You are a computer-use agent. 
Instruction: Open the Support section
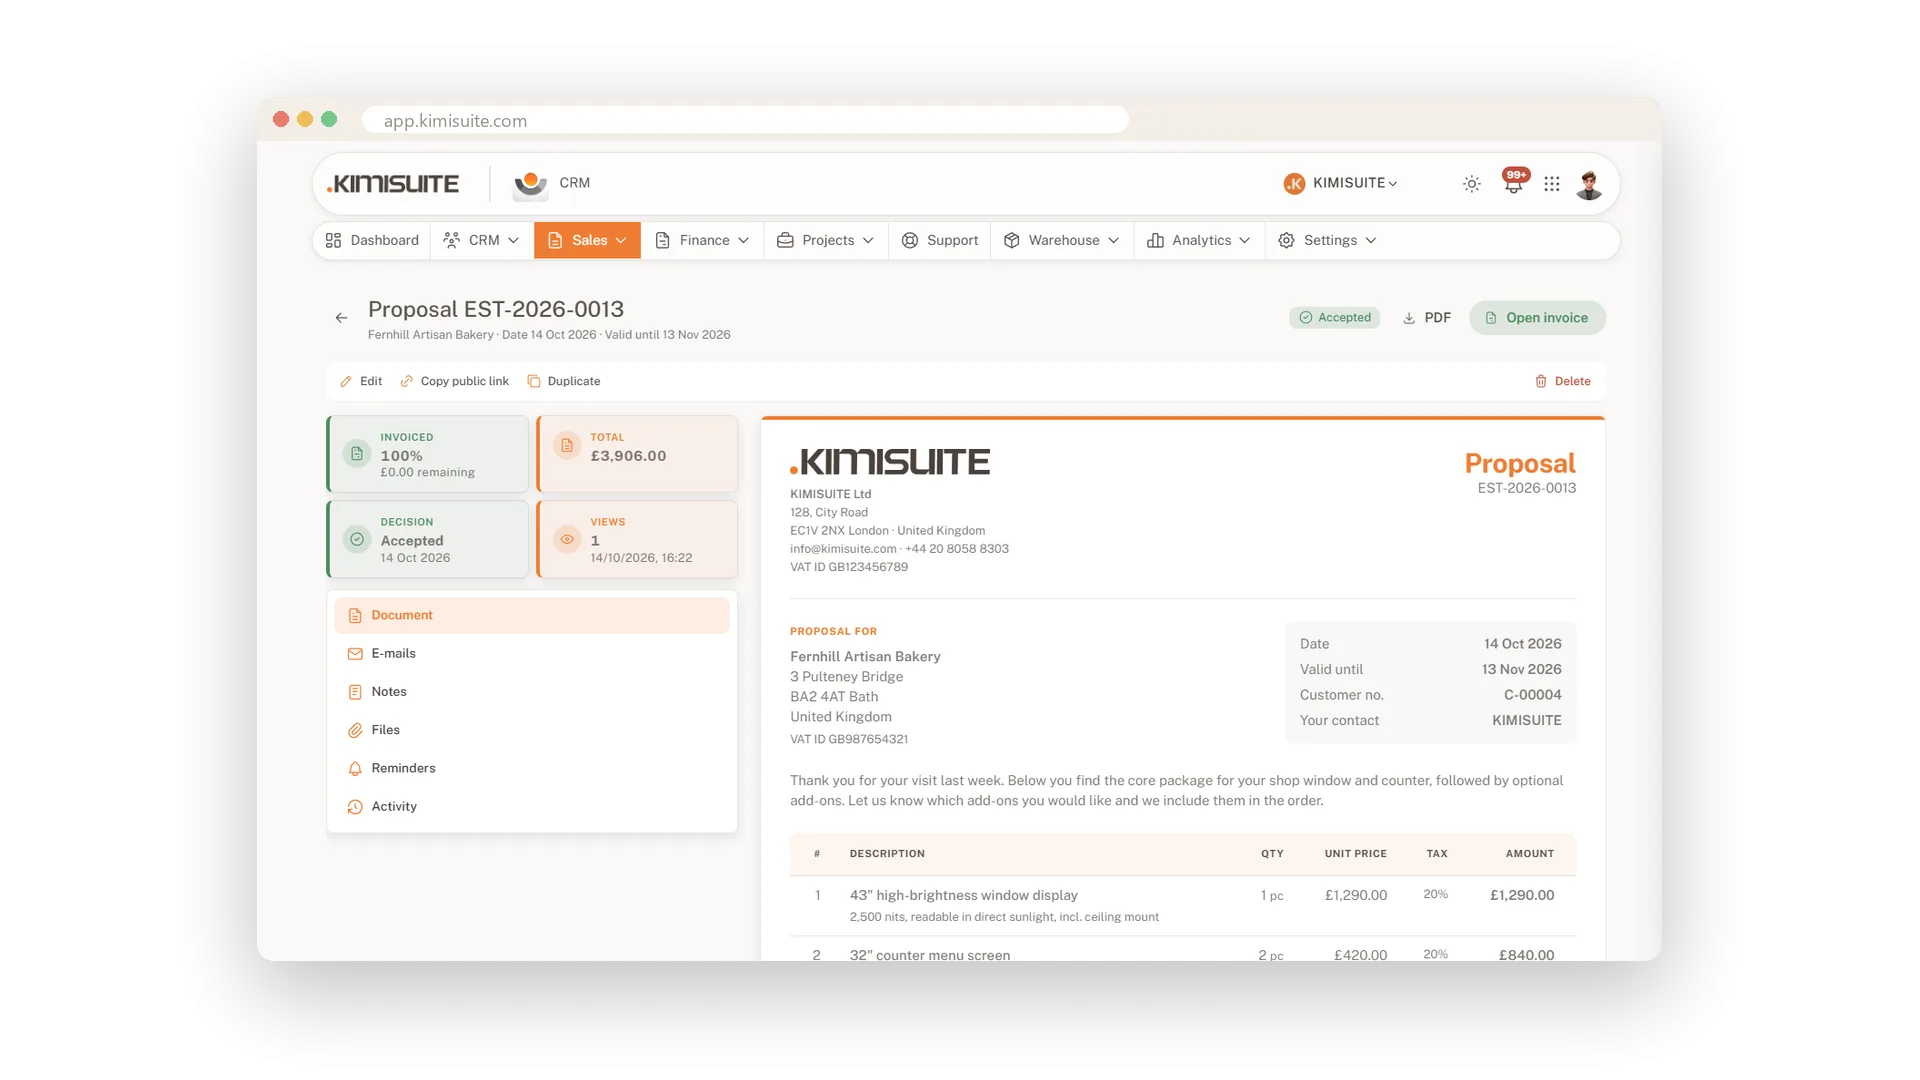pyautogui.click(x=940, y=241)
